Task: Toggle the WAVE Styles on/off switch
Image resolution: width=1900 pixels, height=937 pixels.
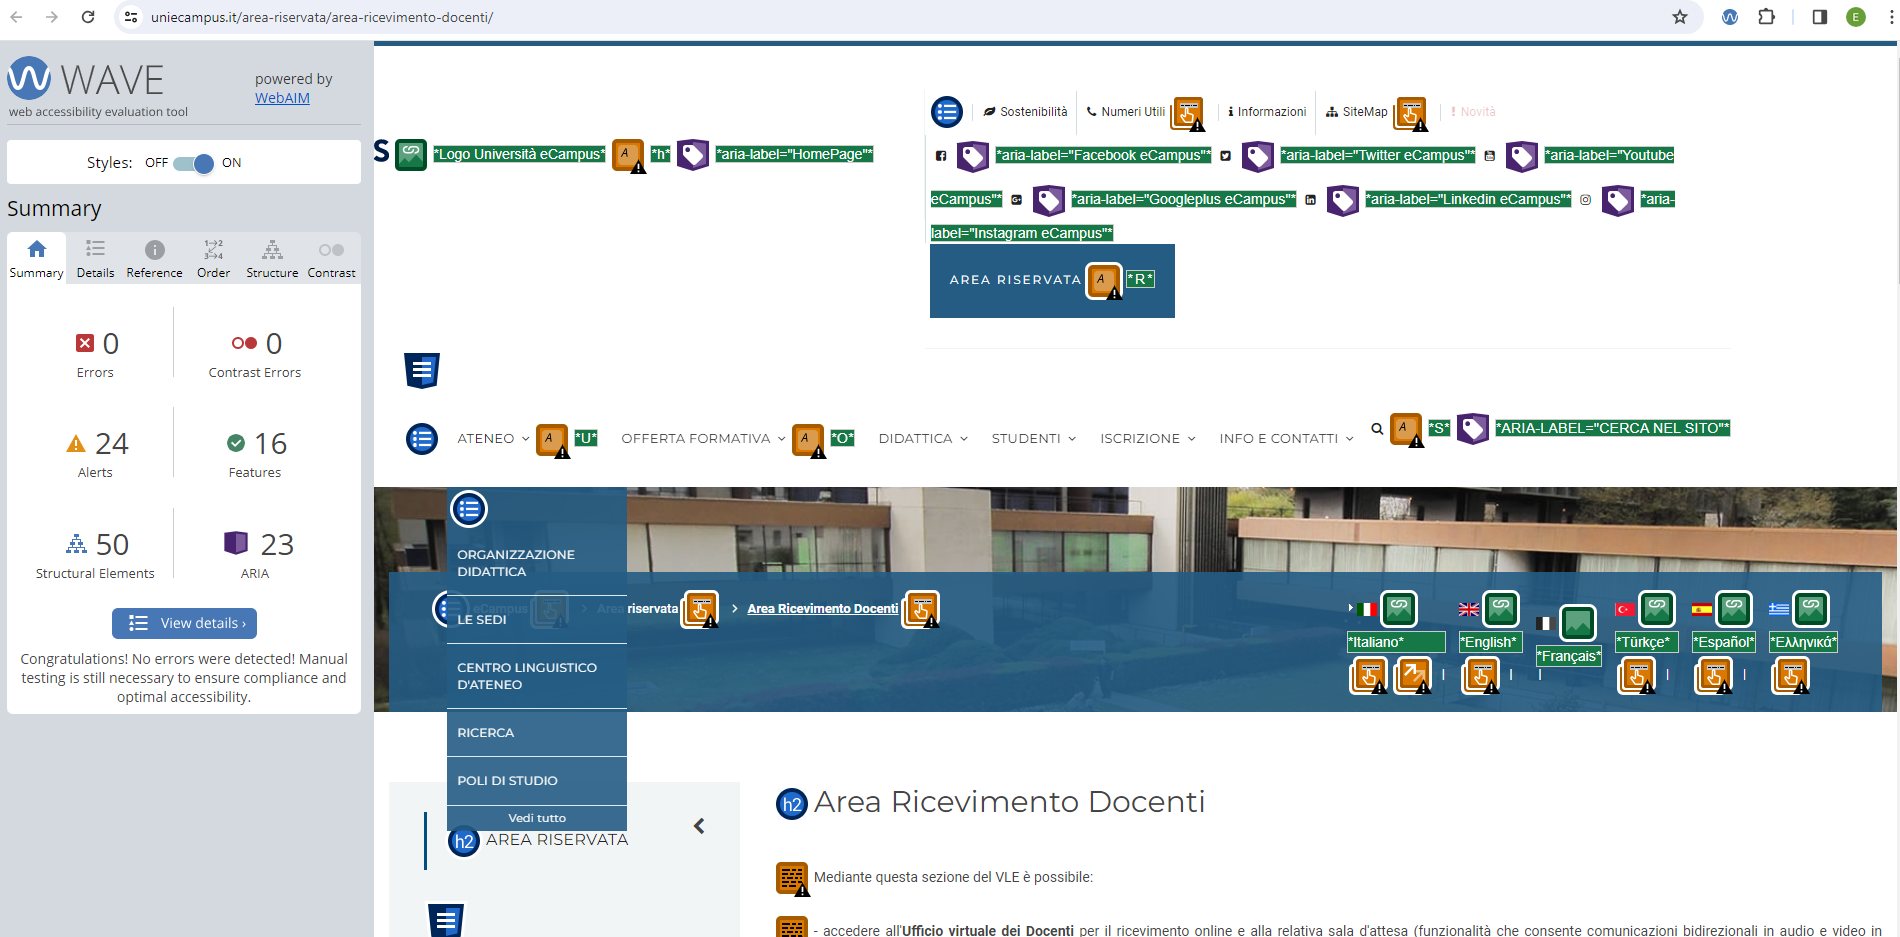Action: point(193,163)
